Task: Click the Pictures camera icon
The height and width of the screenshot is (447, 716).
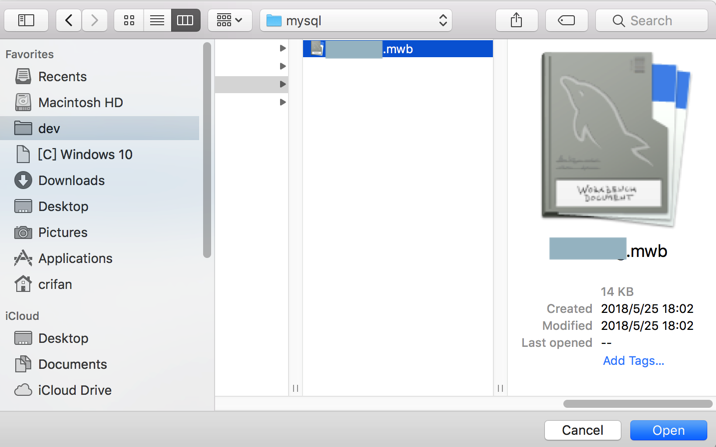Action: pyautogui.click(x=23, y=232)
